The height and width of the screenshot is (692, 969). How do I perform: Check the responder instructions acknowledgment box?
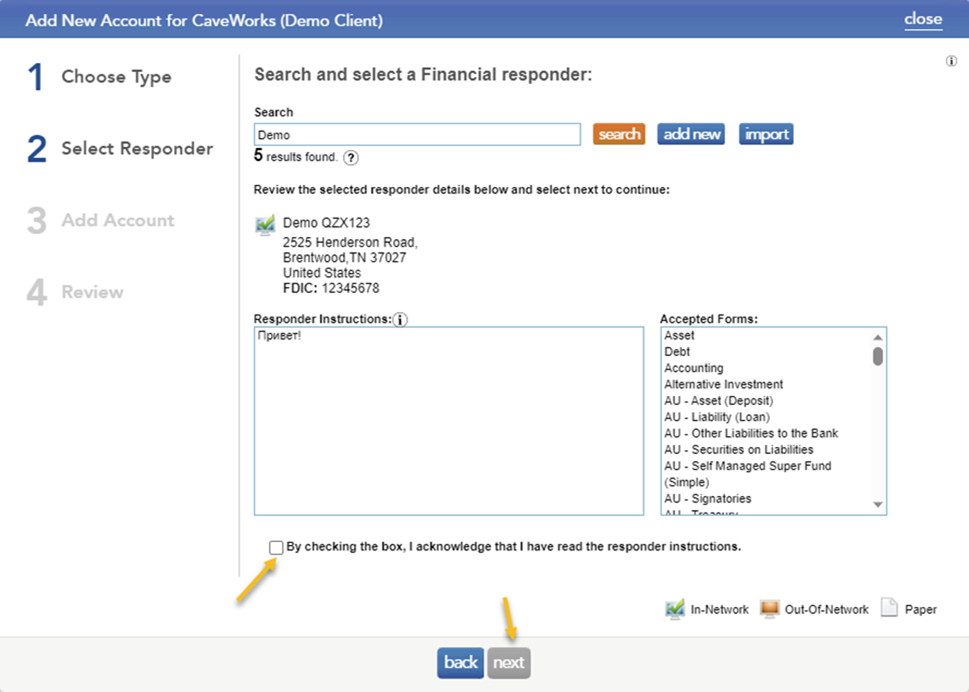(276, 546)
